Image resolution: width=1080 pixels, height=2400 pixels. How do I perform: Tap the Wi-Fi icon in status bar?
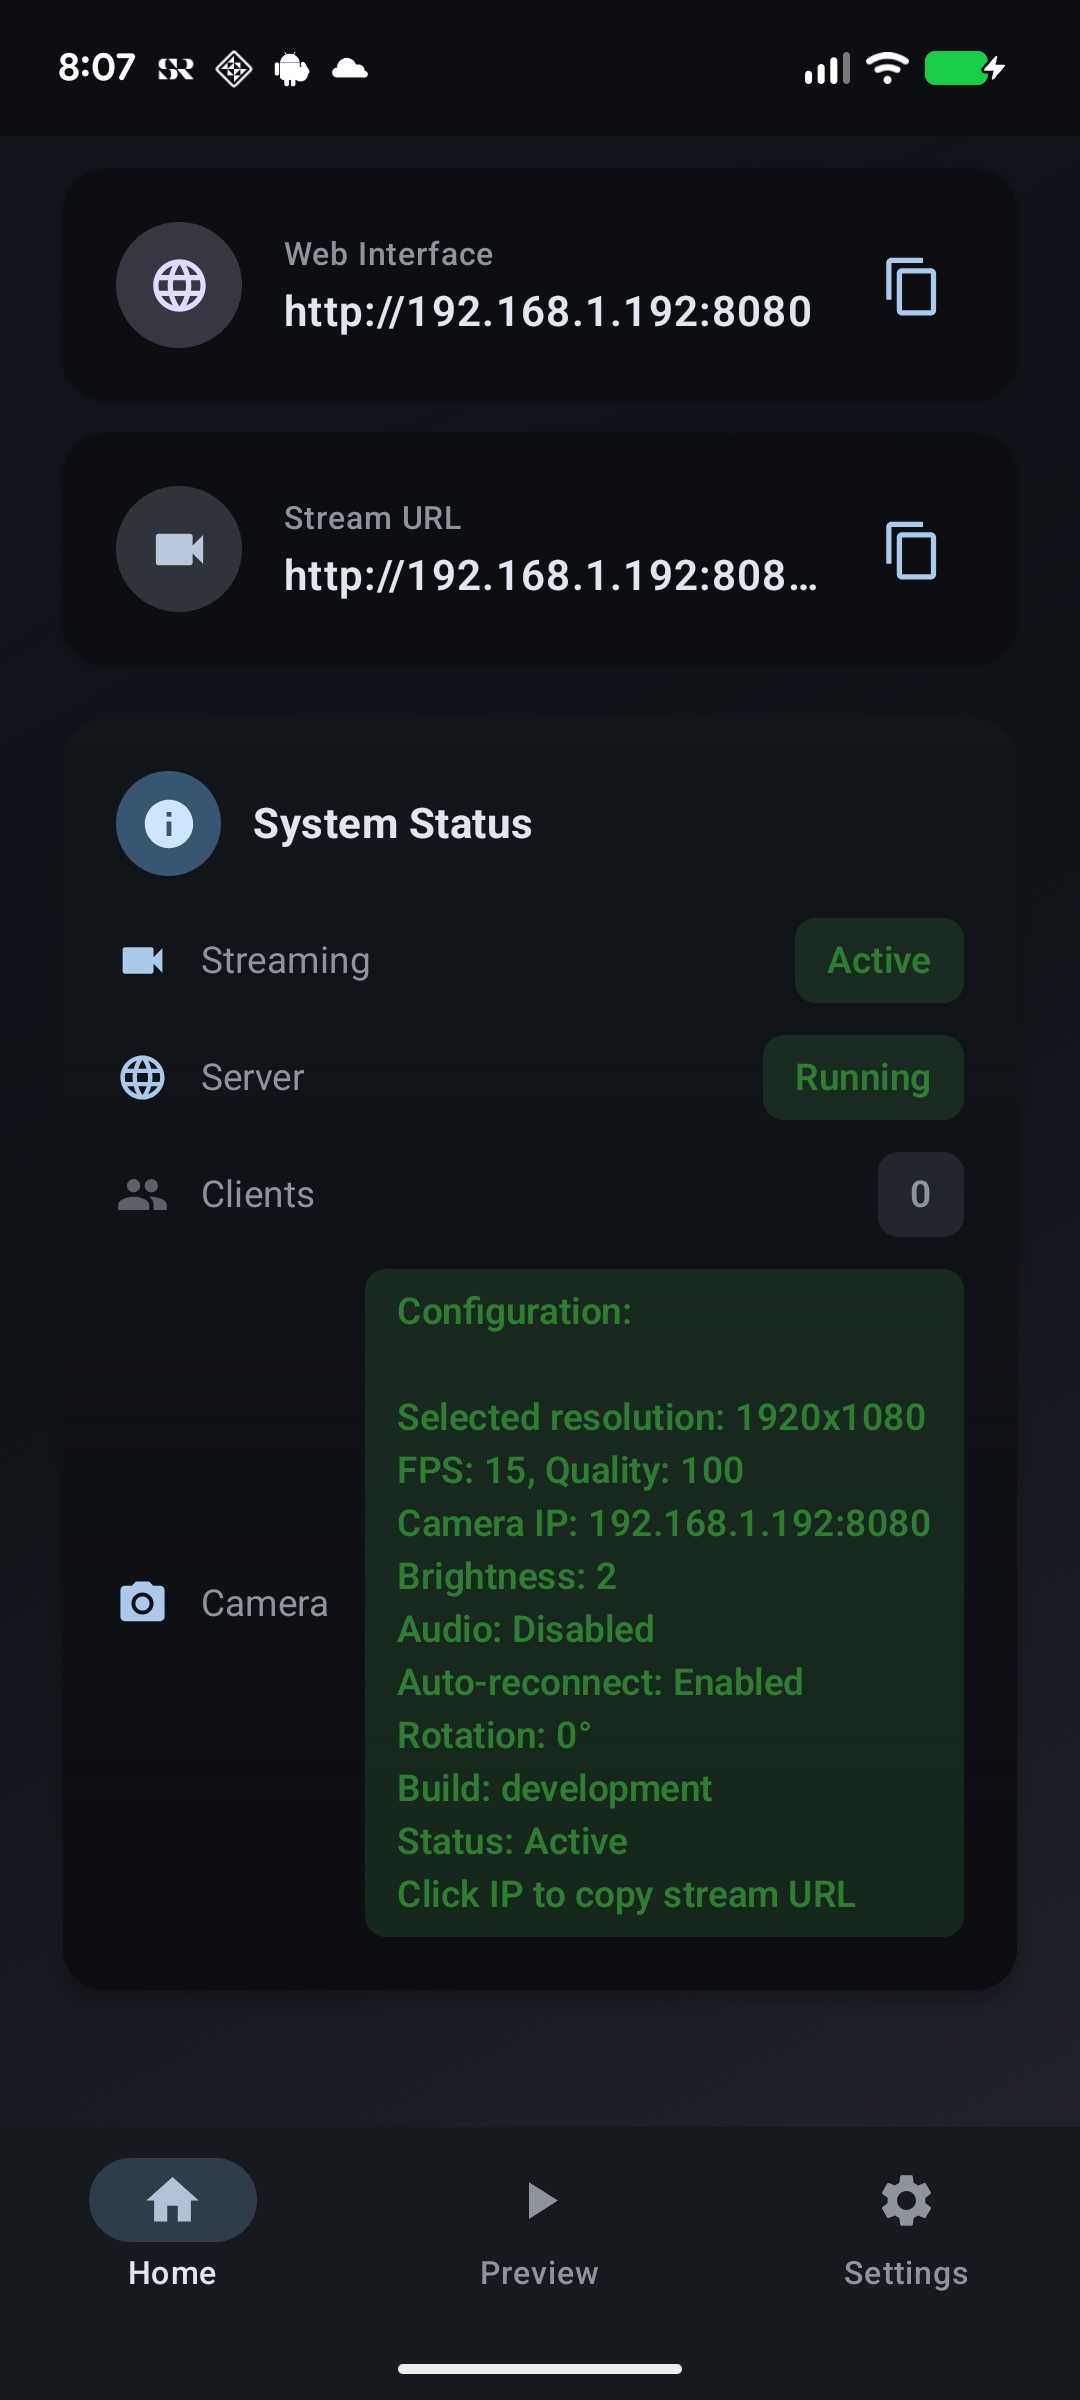point(887,68)
